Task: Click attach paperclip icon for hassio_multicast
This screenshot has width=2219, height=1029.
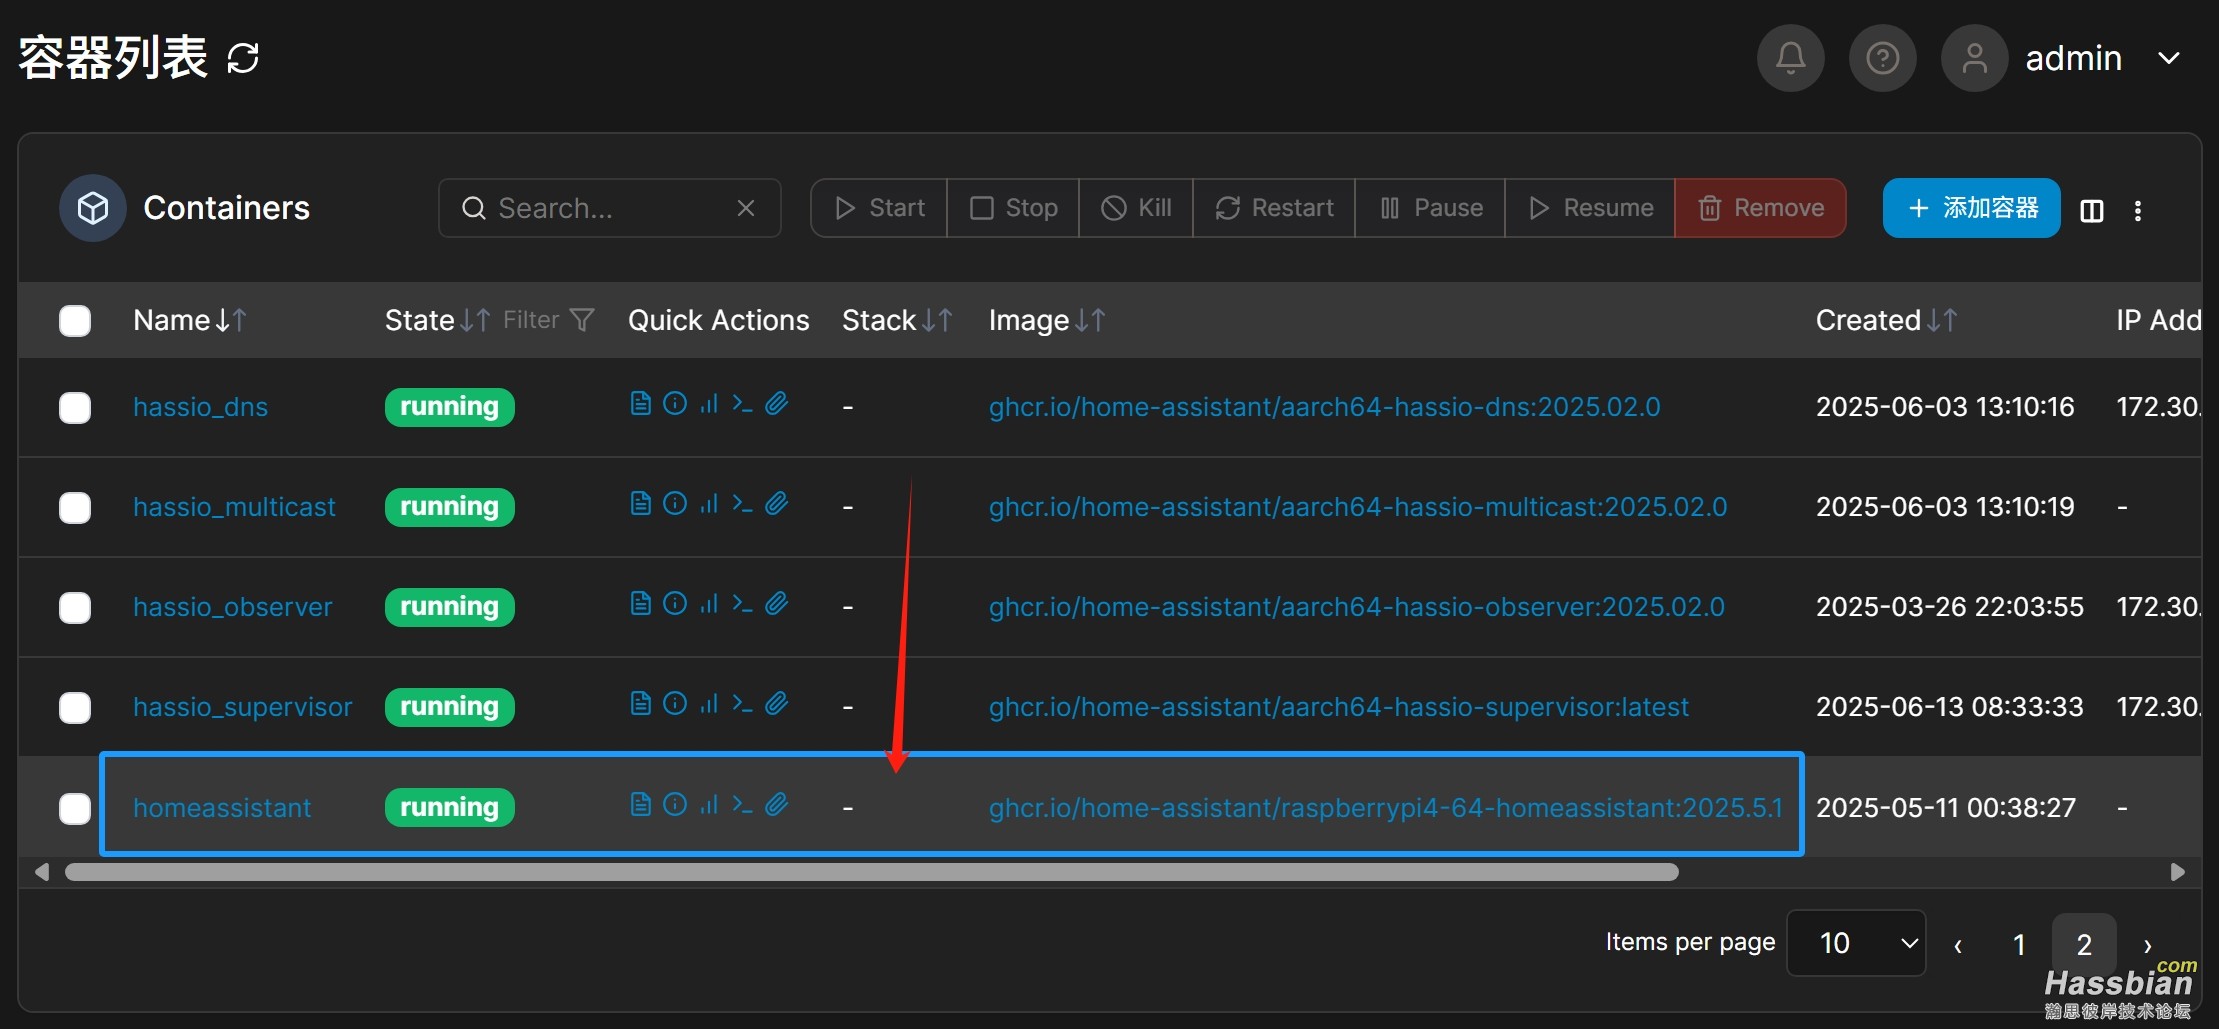Action: 777,503
